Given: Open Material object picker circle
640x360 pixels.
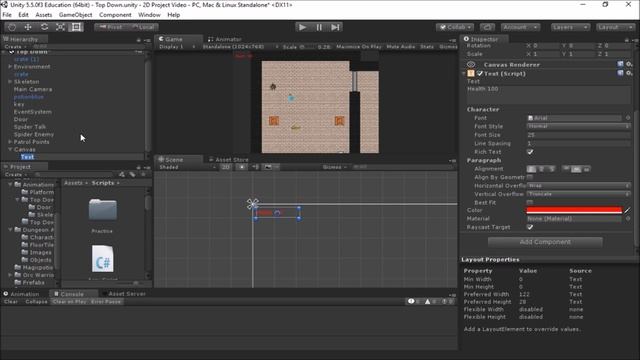Looking at the screenshot, I should (628, 219).
